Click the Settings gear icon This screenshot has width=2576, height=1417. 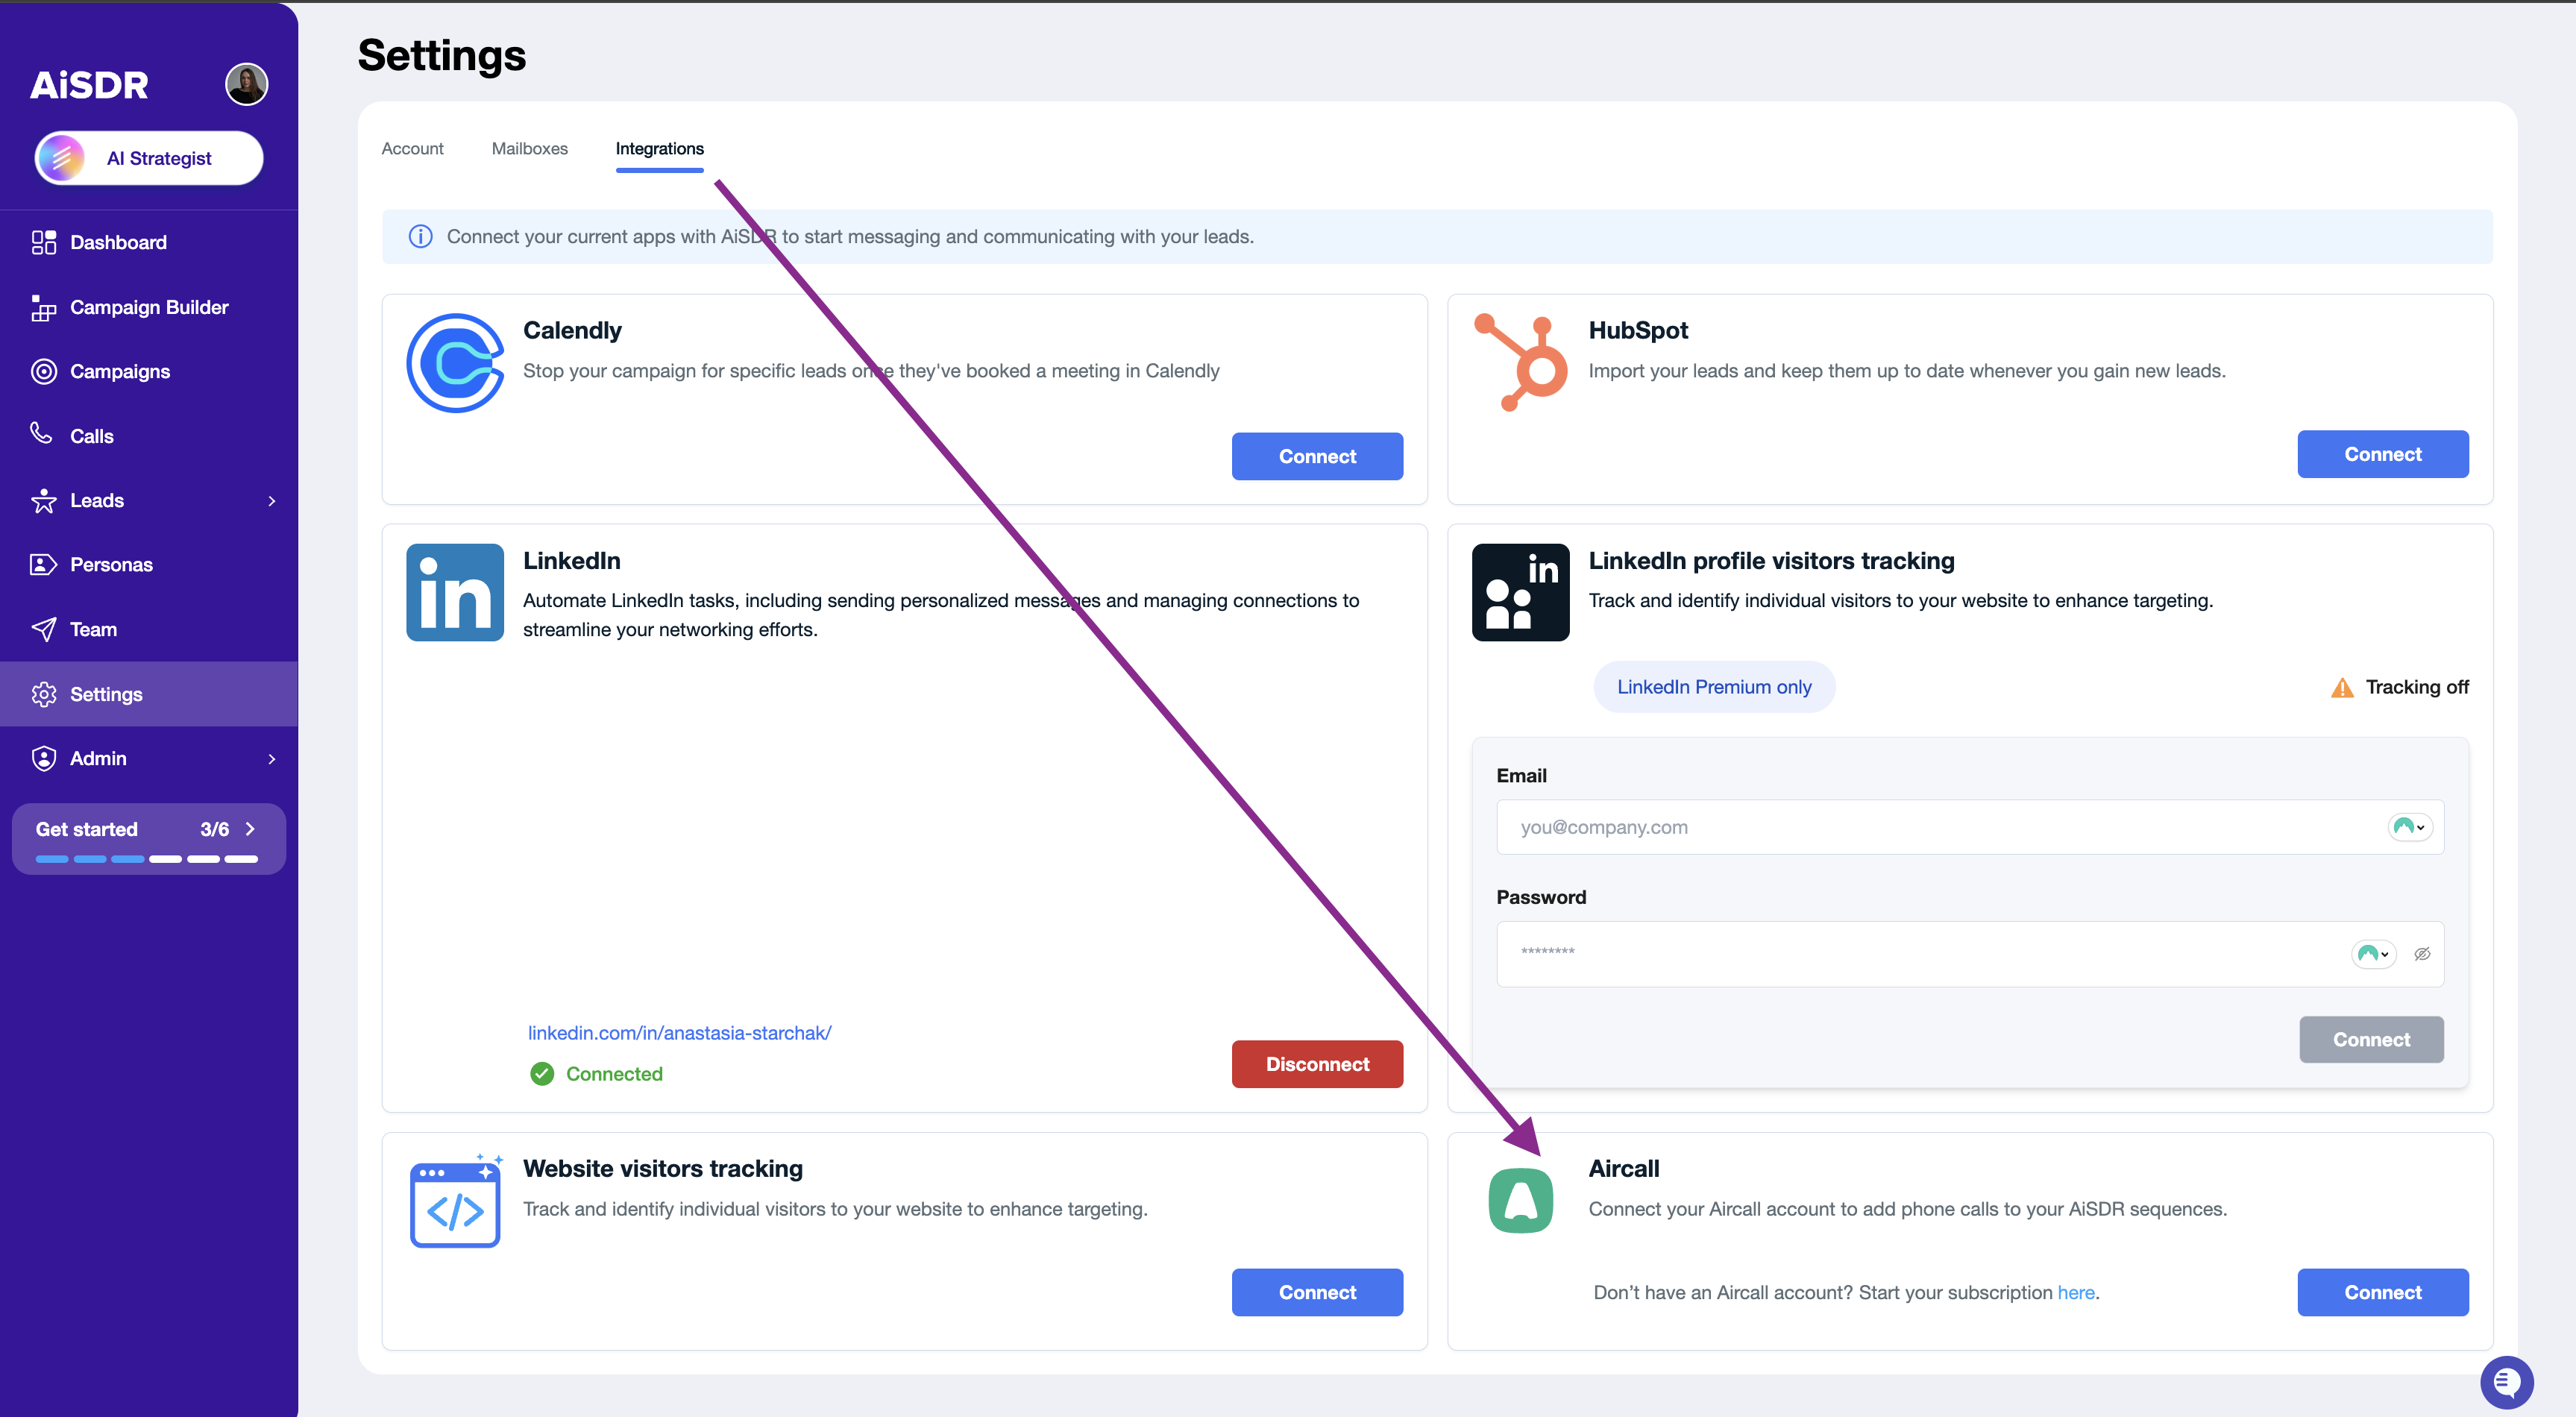43,694
